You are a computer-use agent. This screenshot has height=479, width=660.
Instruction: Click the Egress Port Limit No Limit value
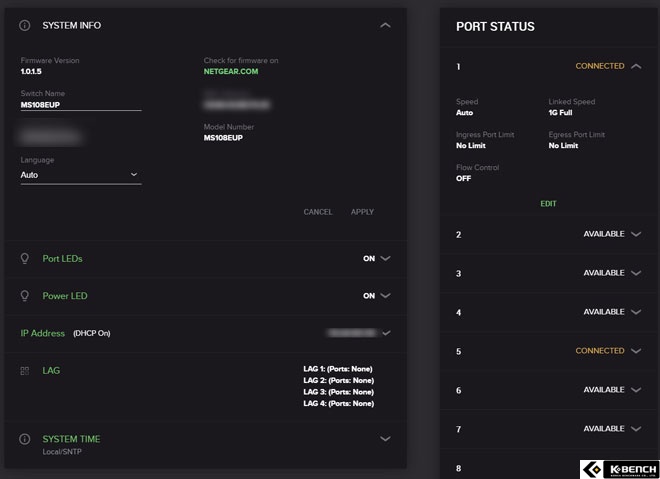pos(563,146)
